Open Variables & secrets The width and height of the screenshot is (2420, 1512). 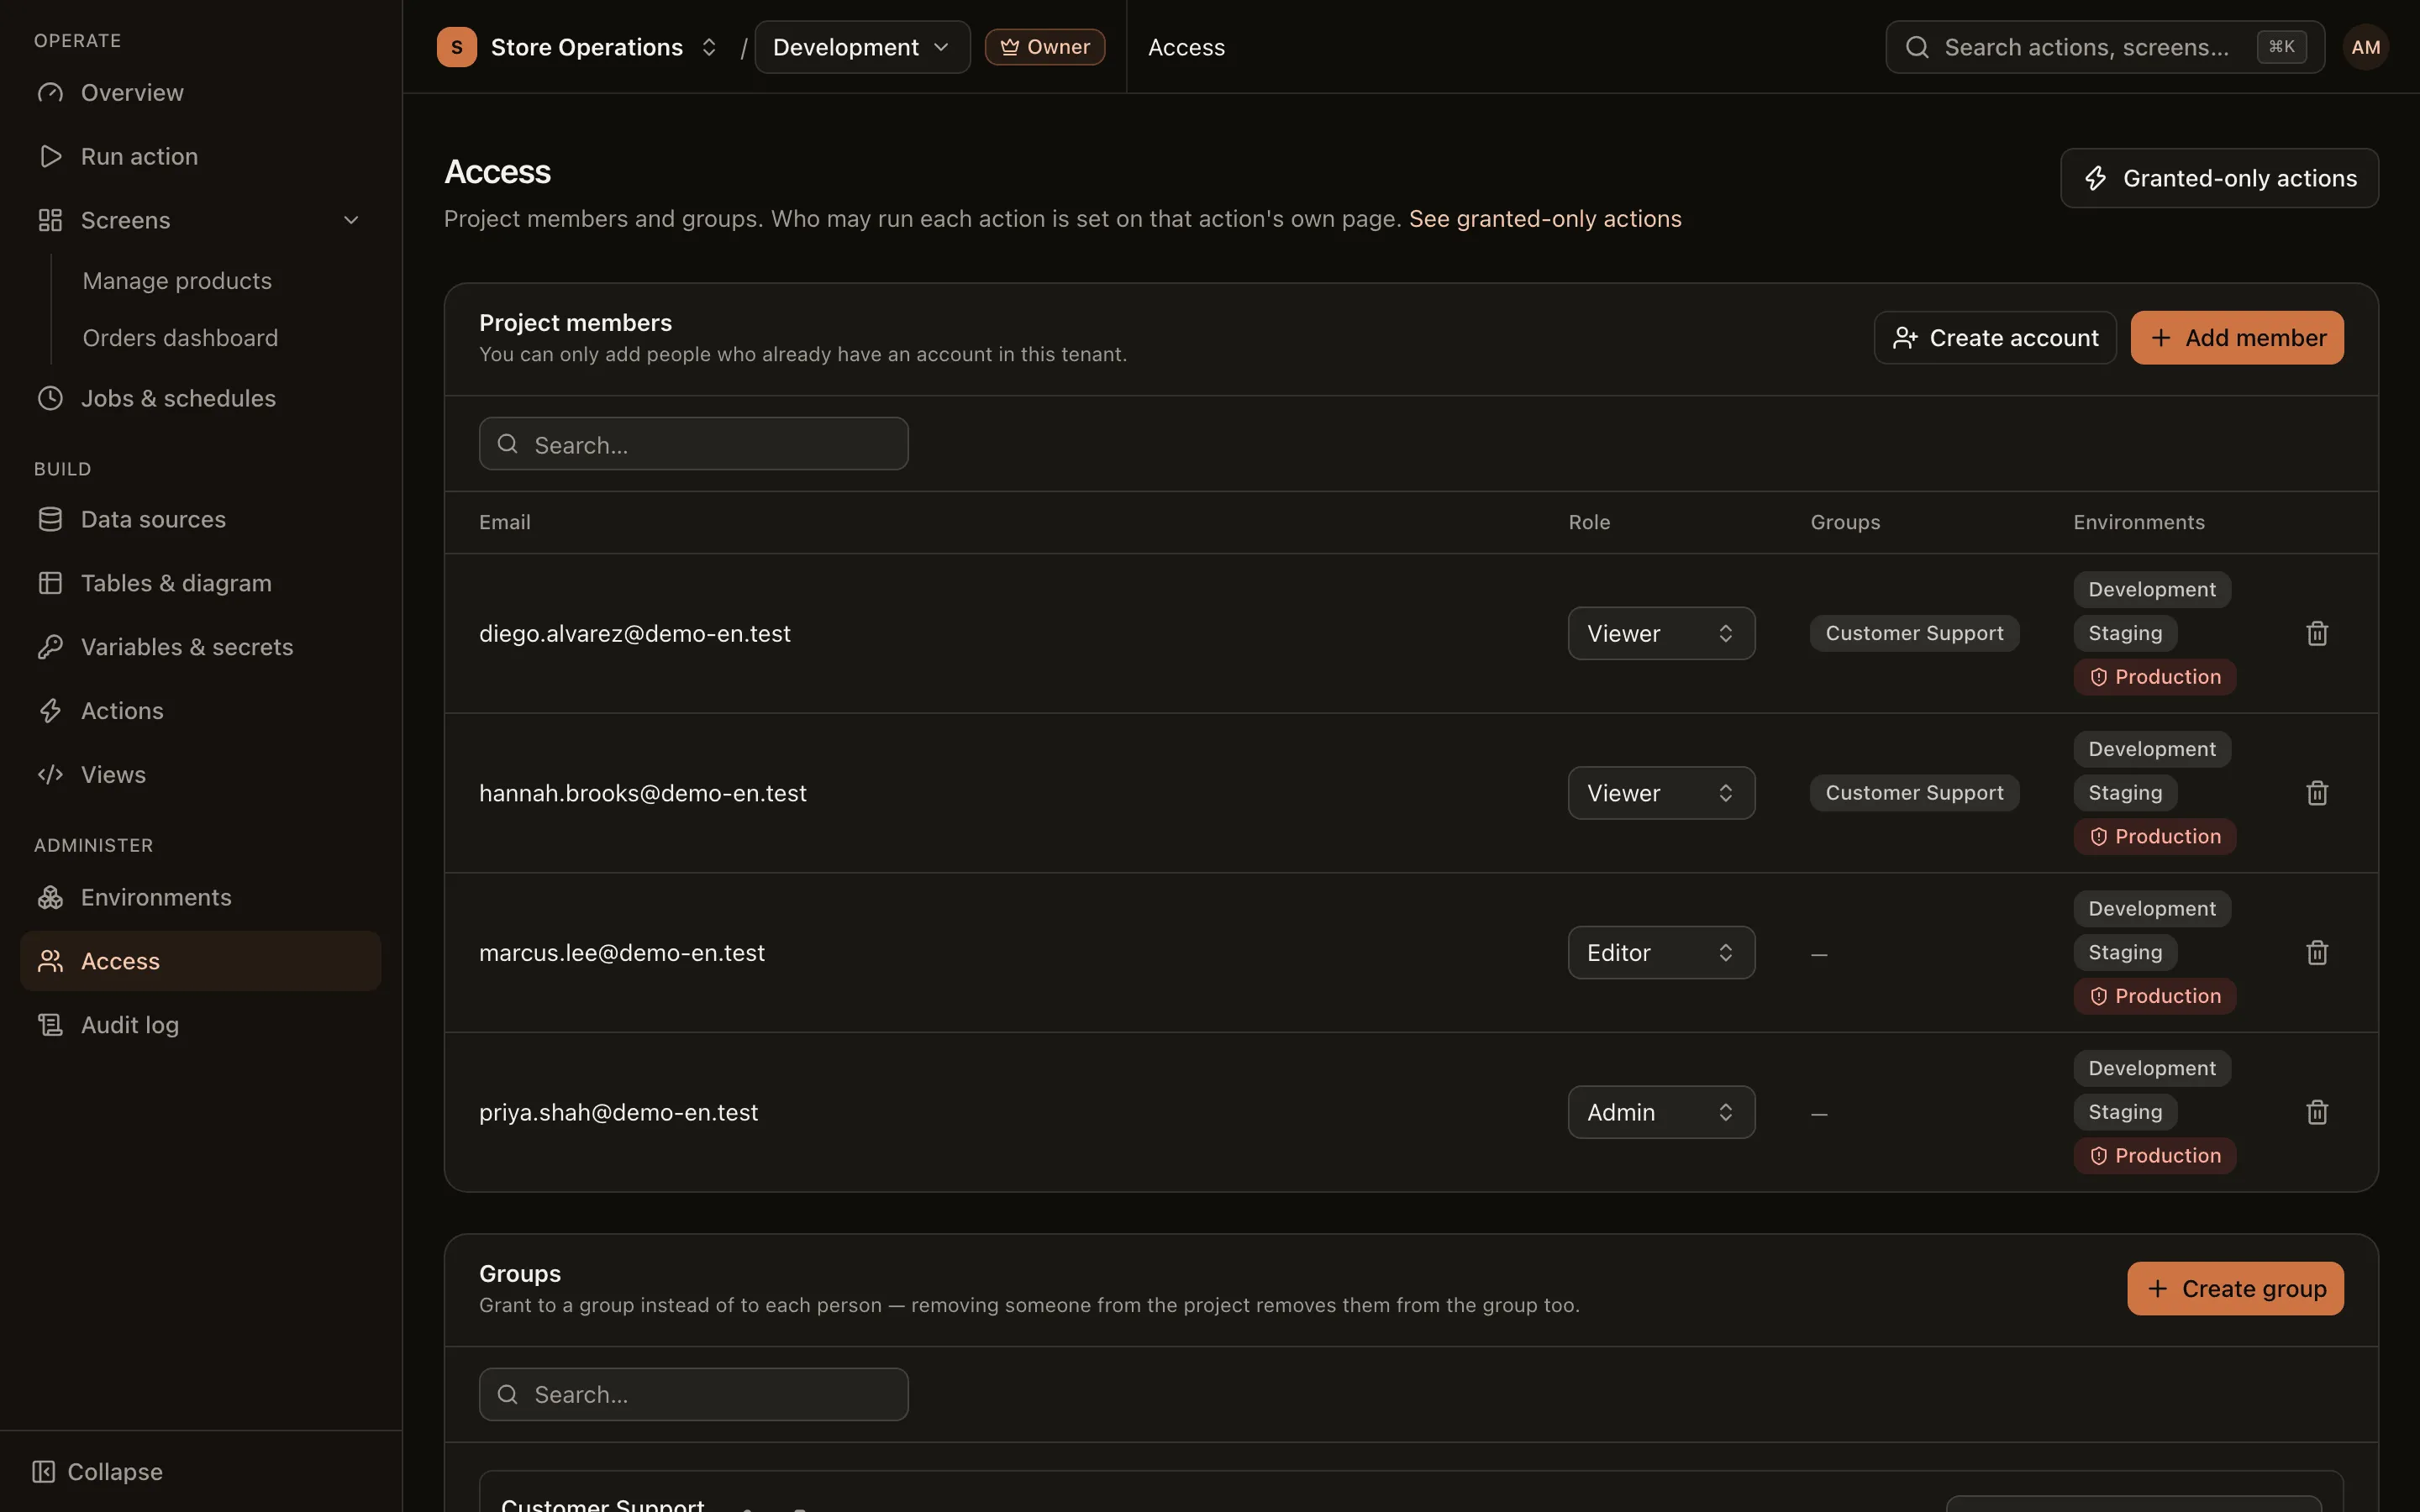(200, 647)
